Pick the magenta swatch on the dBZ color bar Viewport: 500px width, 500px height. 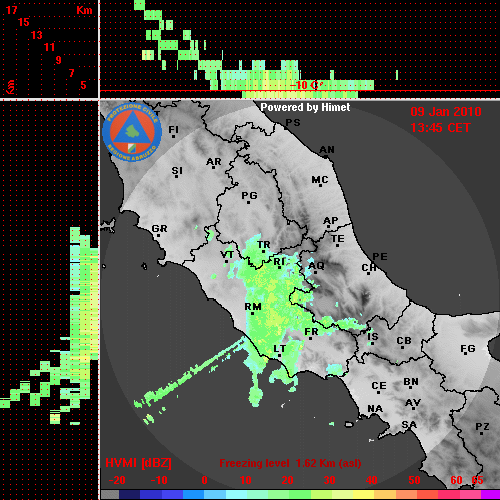pyautogui.click(x=490, y=494)
